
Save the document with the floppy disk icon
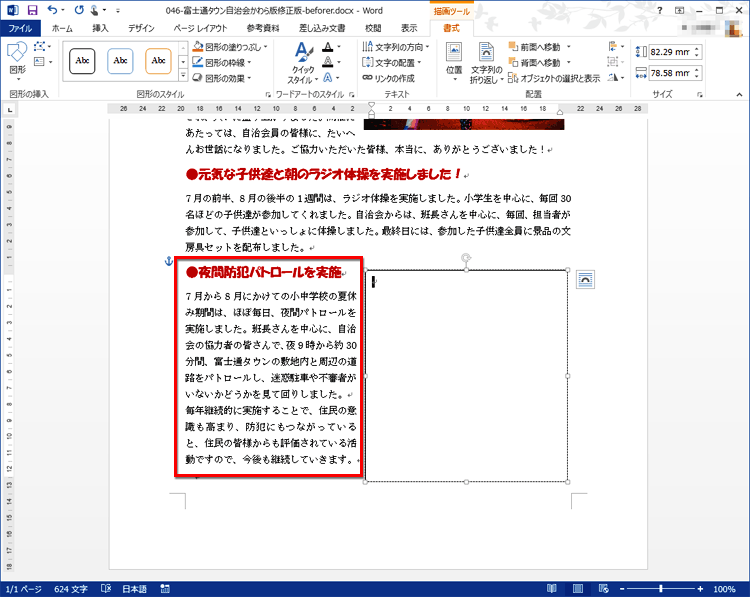tap(32, 10)
